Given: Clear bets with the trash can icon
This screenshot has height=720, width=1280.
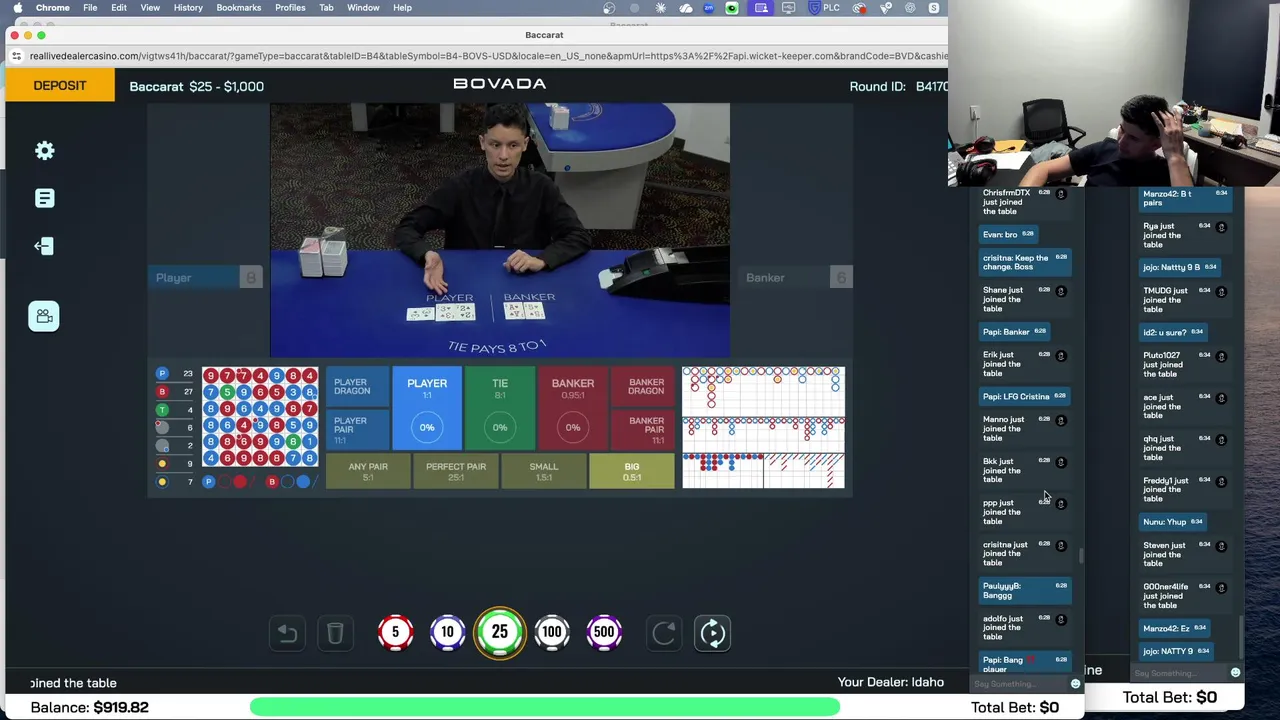Looking at the screenshot, I should tap(335, 632).
